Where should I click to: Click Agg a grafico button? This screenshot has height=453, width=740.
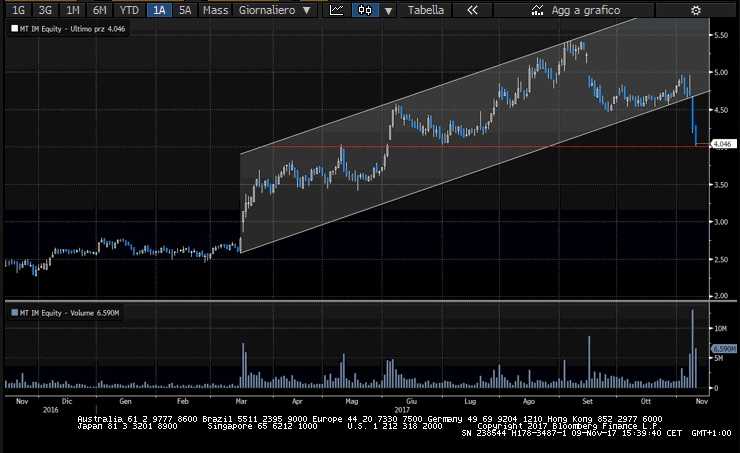tap(575, 10)
